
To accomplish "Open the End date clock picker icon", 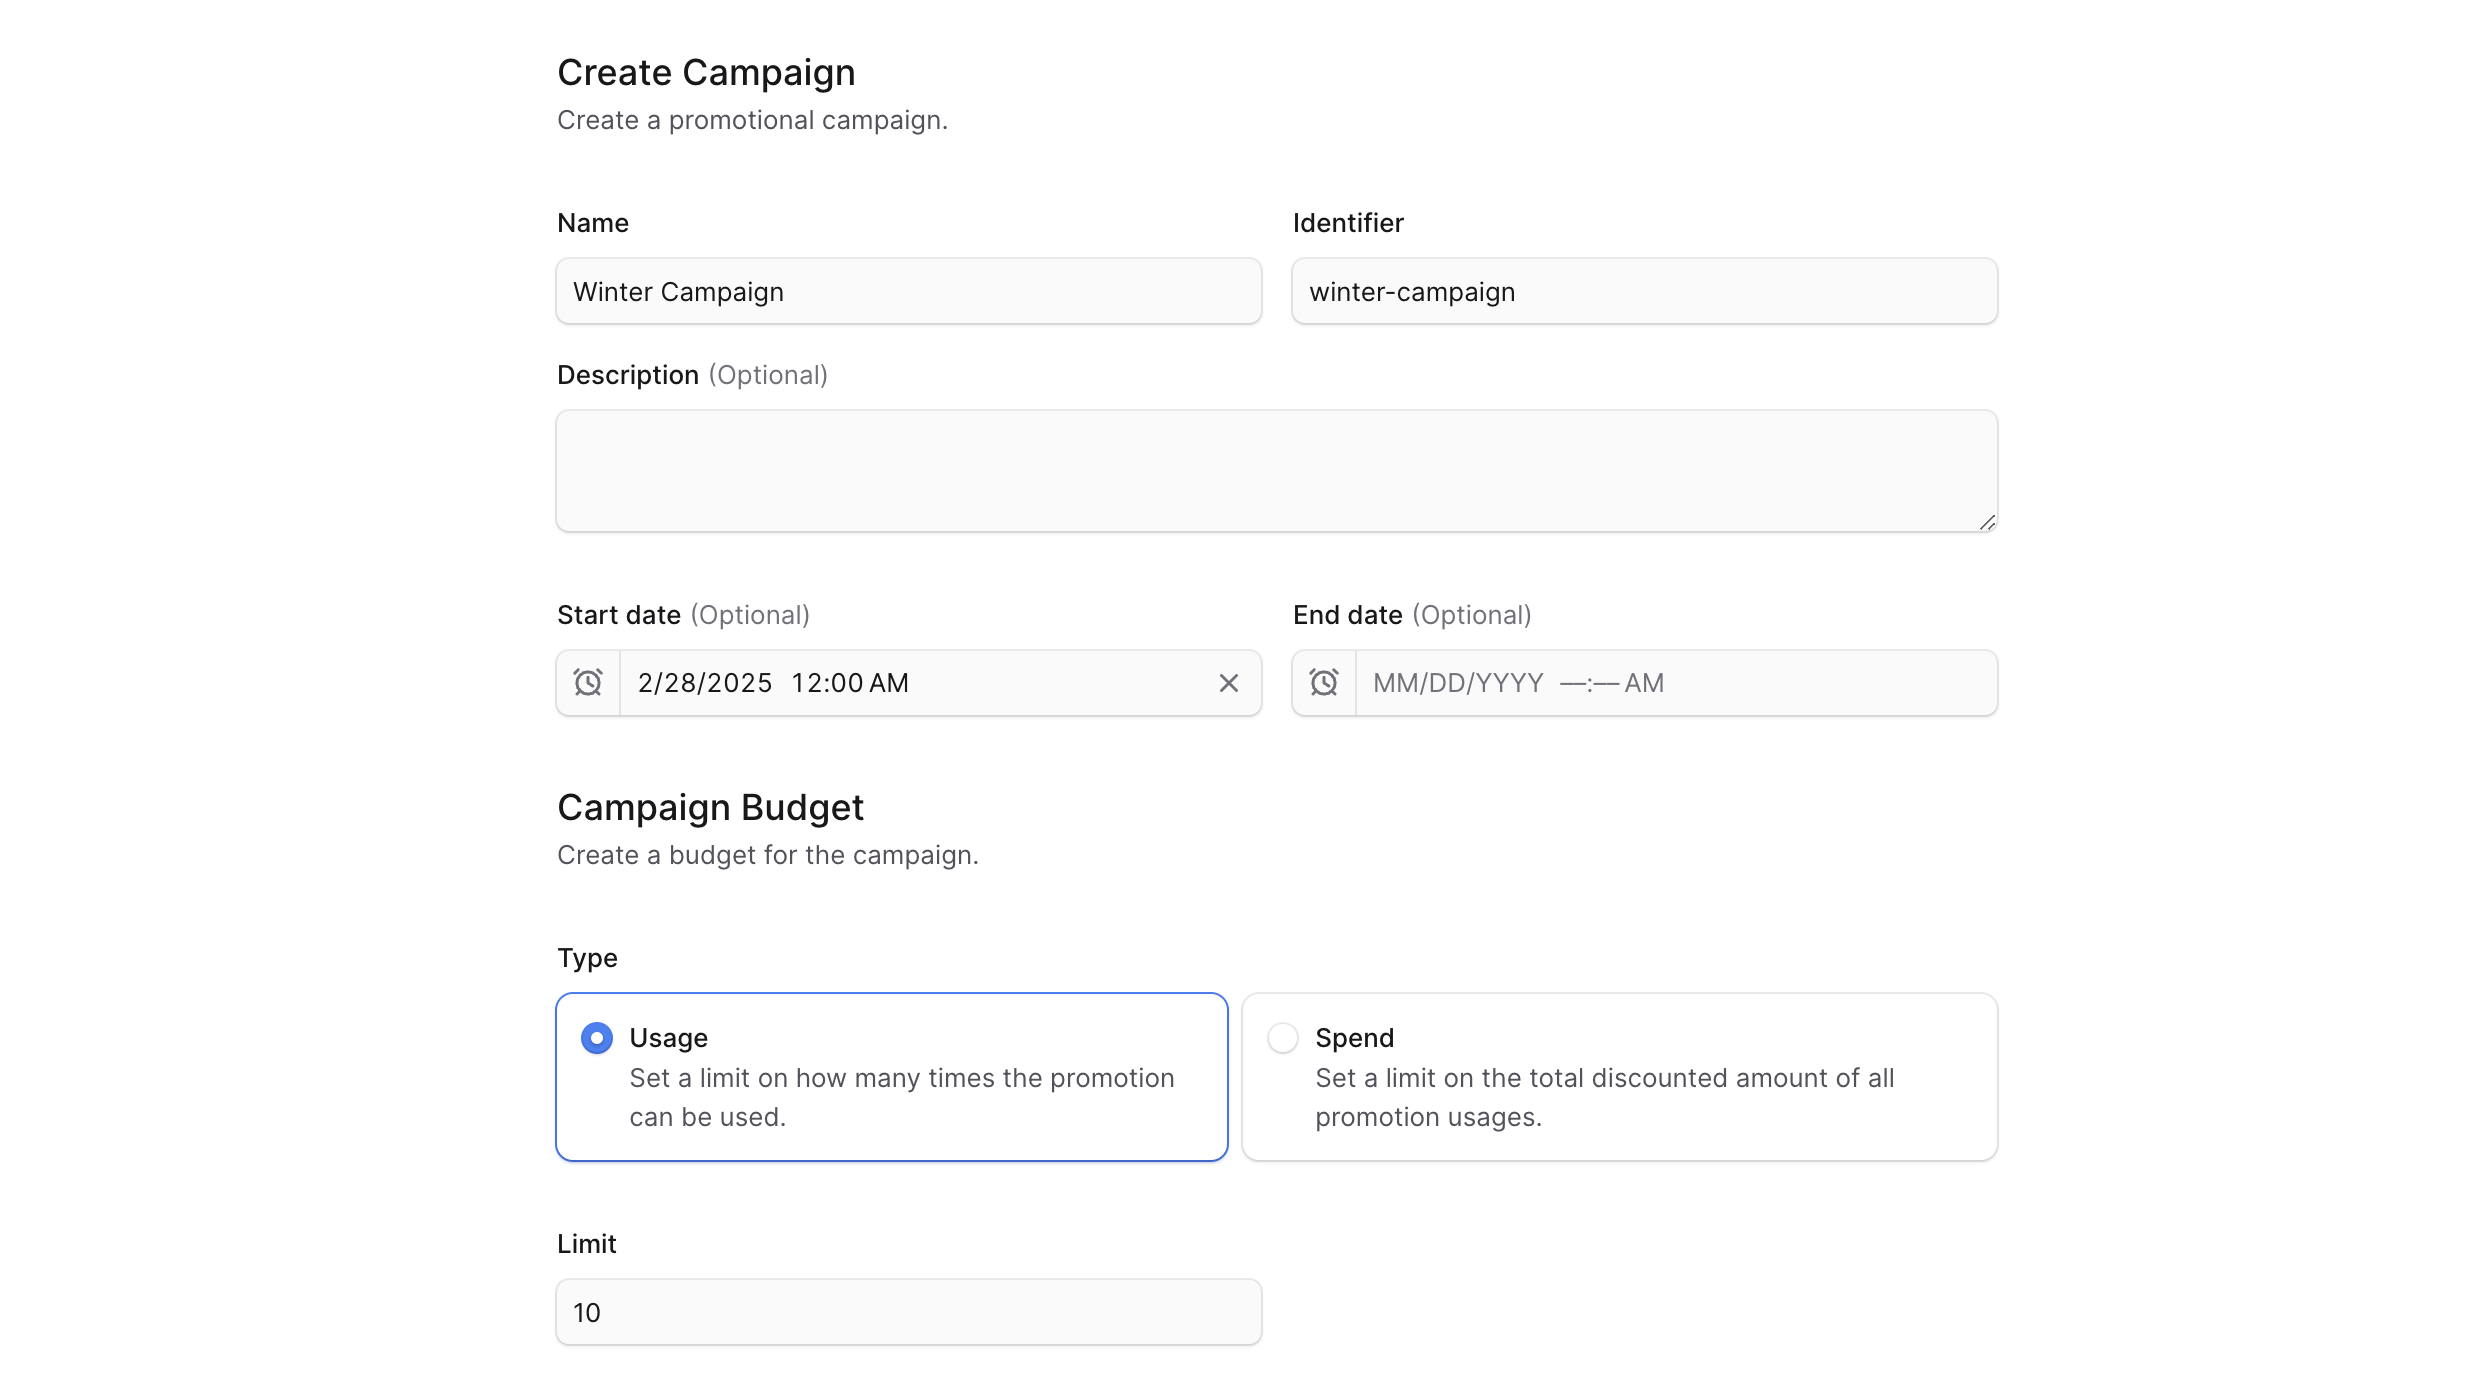I will click(1324, 683).
